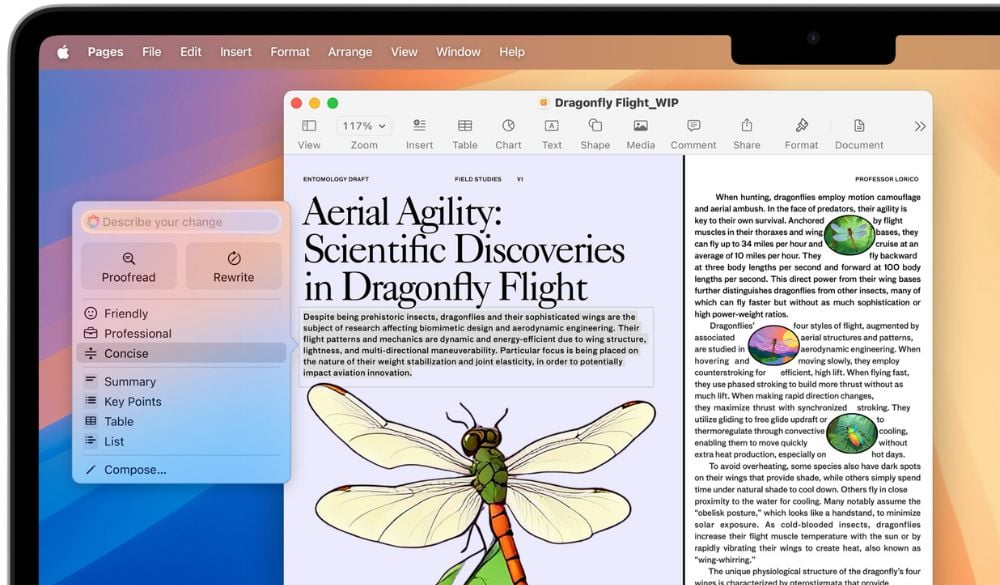
Task: Select the List option
Action: (x=181, y=441)
